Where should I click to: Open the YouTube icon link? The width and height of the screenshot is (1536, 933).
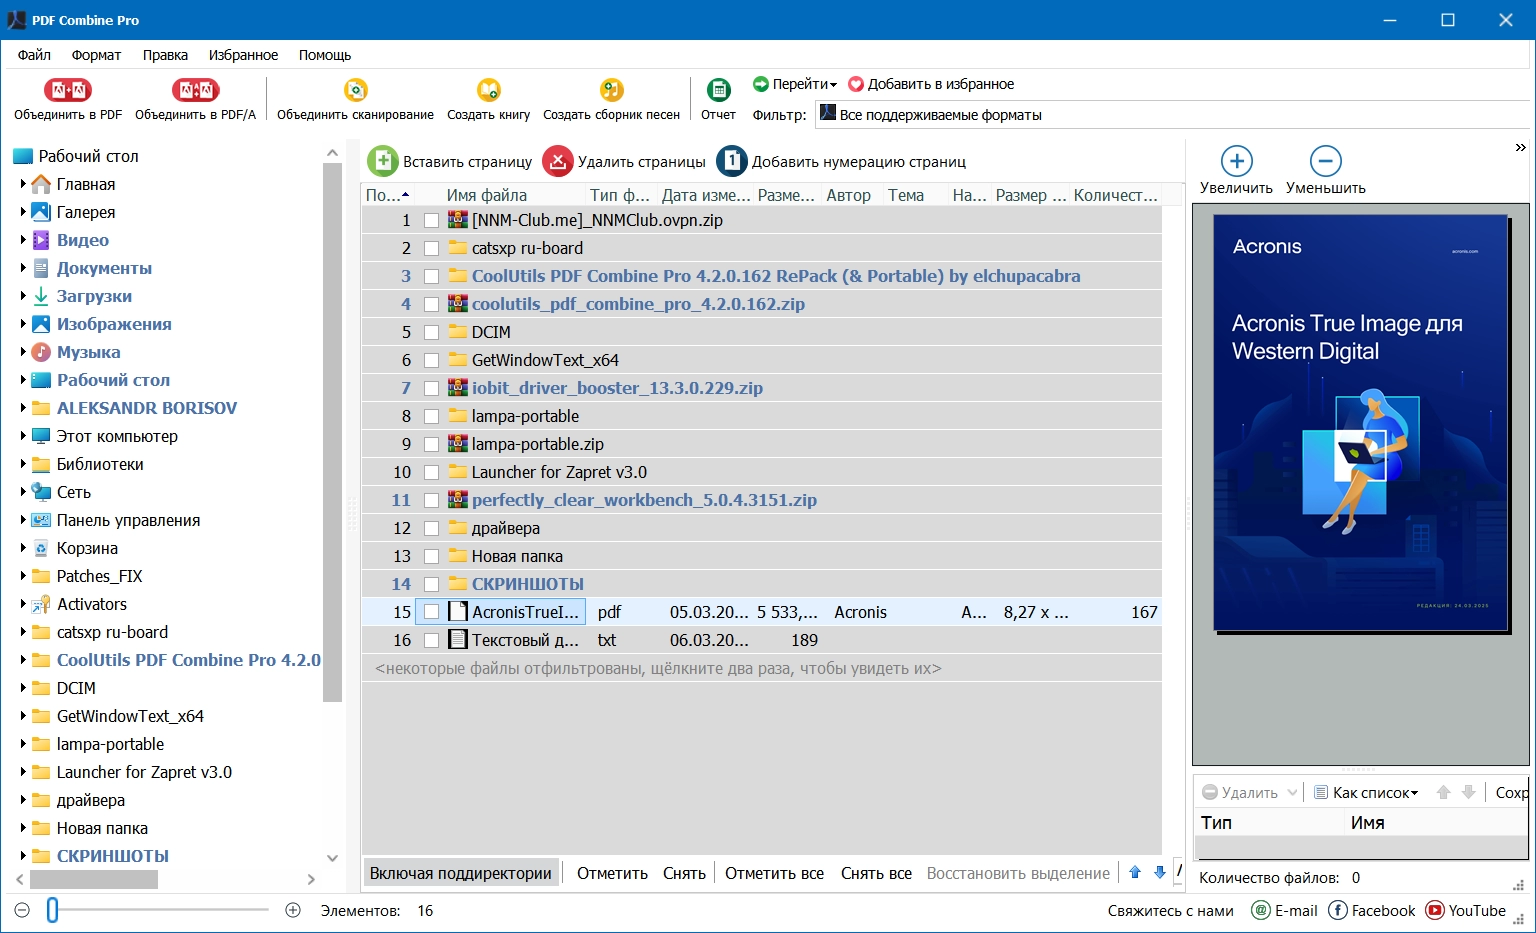tap(1435, 910)
